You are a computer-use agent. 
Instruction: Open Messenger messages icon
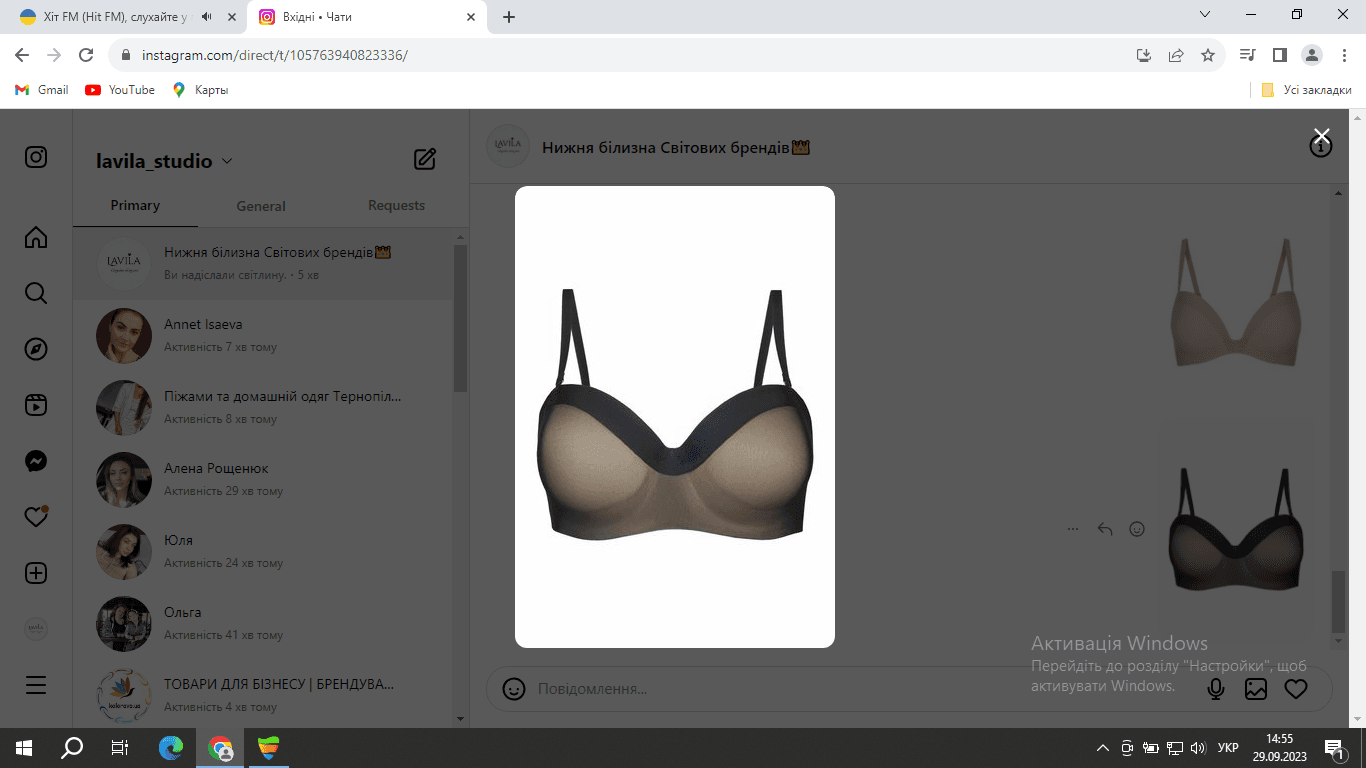36,461
